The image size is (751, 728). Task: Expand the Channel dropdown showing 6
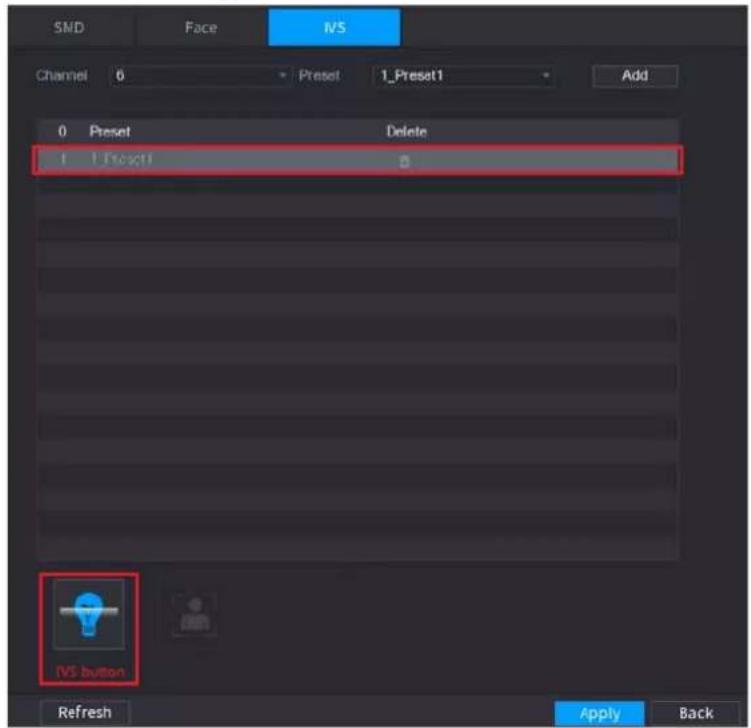[200, 76]
